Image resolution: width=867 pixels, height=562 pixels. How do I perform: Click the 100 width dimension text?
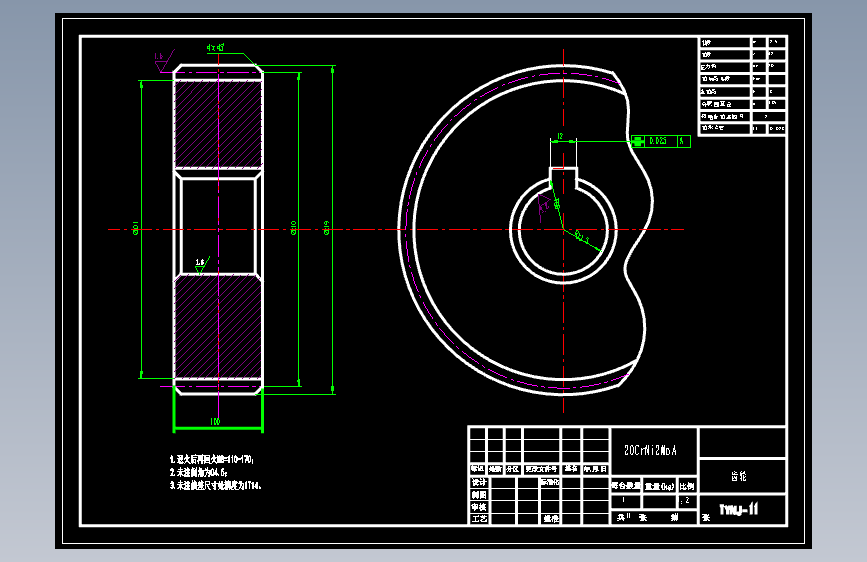click(x=215, y=422)
